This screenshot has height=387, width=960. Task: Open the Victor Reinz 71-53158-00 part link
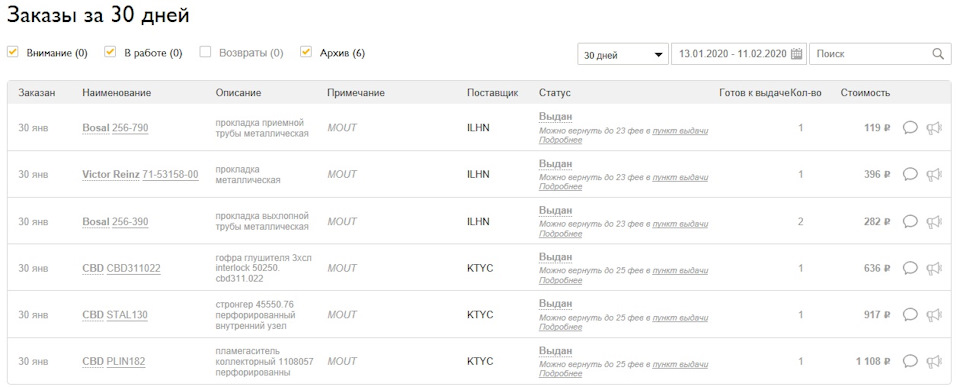coord(170,175)
